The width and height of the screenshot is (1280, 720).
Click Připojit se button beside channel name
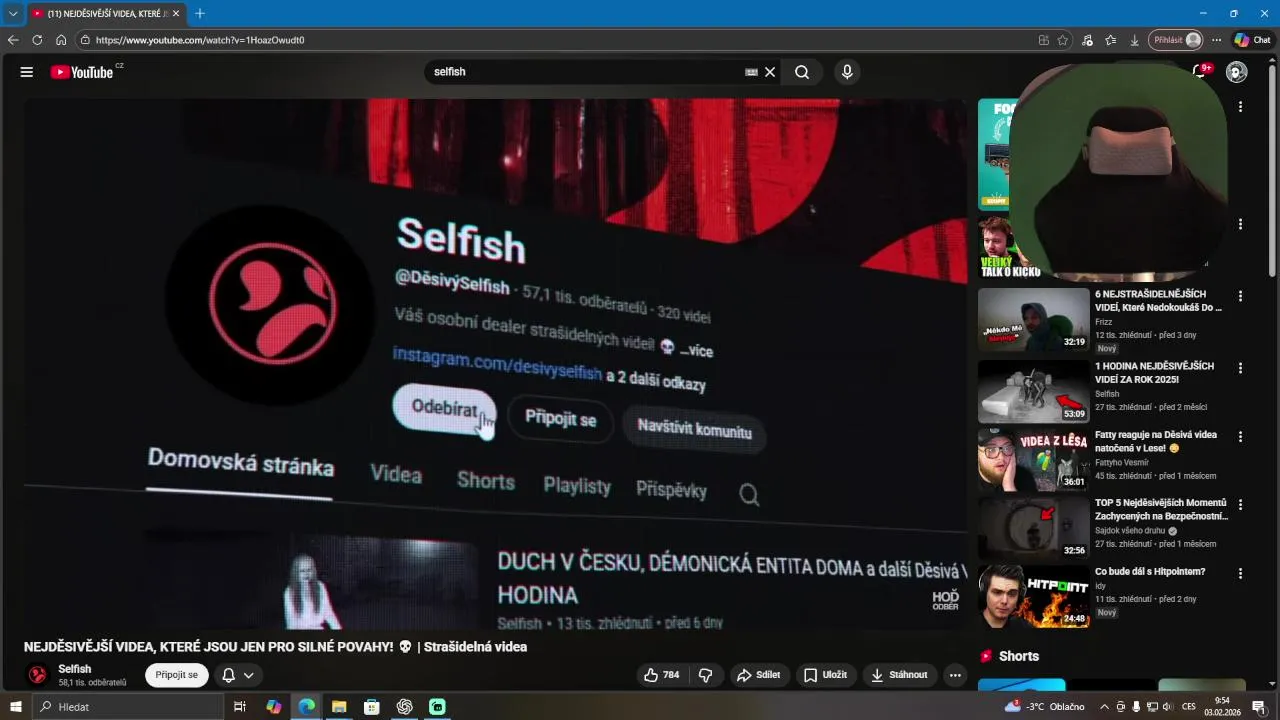tap(177, 675)
